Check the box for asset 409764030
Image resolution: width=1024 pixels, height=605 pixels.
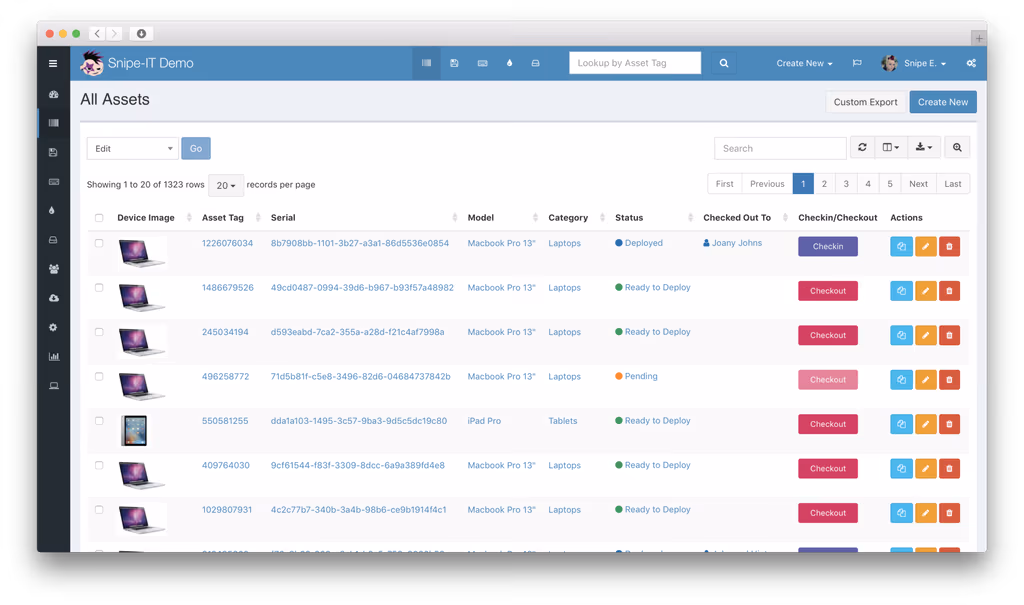(x=99, y=465)
